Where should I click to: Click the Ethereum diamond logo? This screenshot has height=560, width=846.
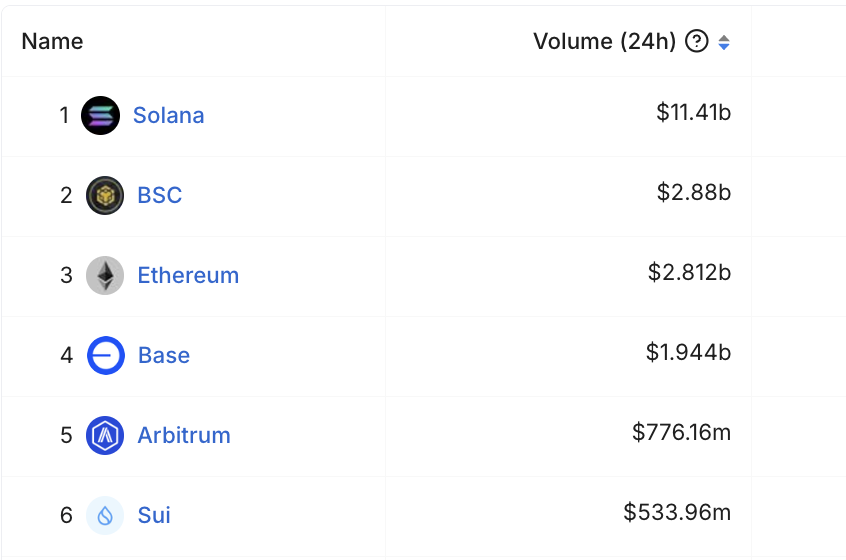click(105, 275)
